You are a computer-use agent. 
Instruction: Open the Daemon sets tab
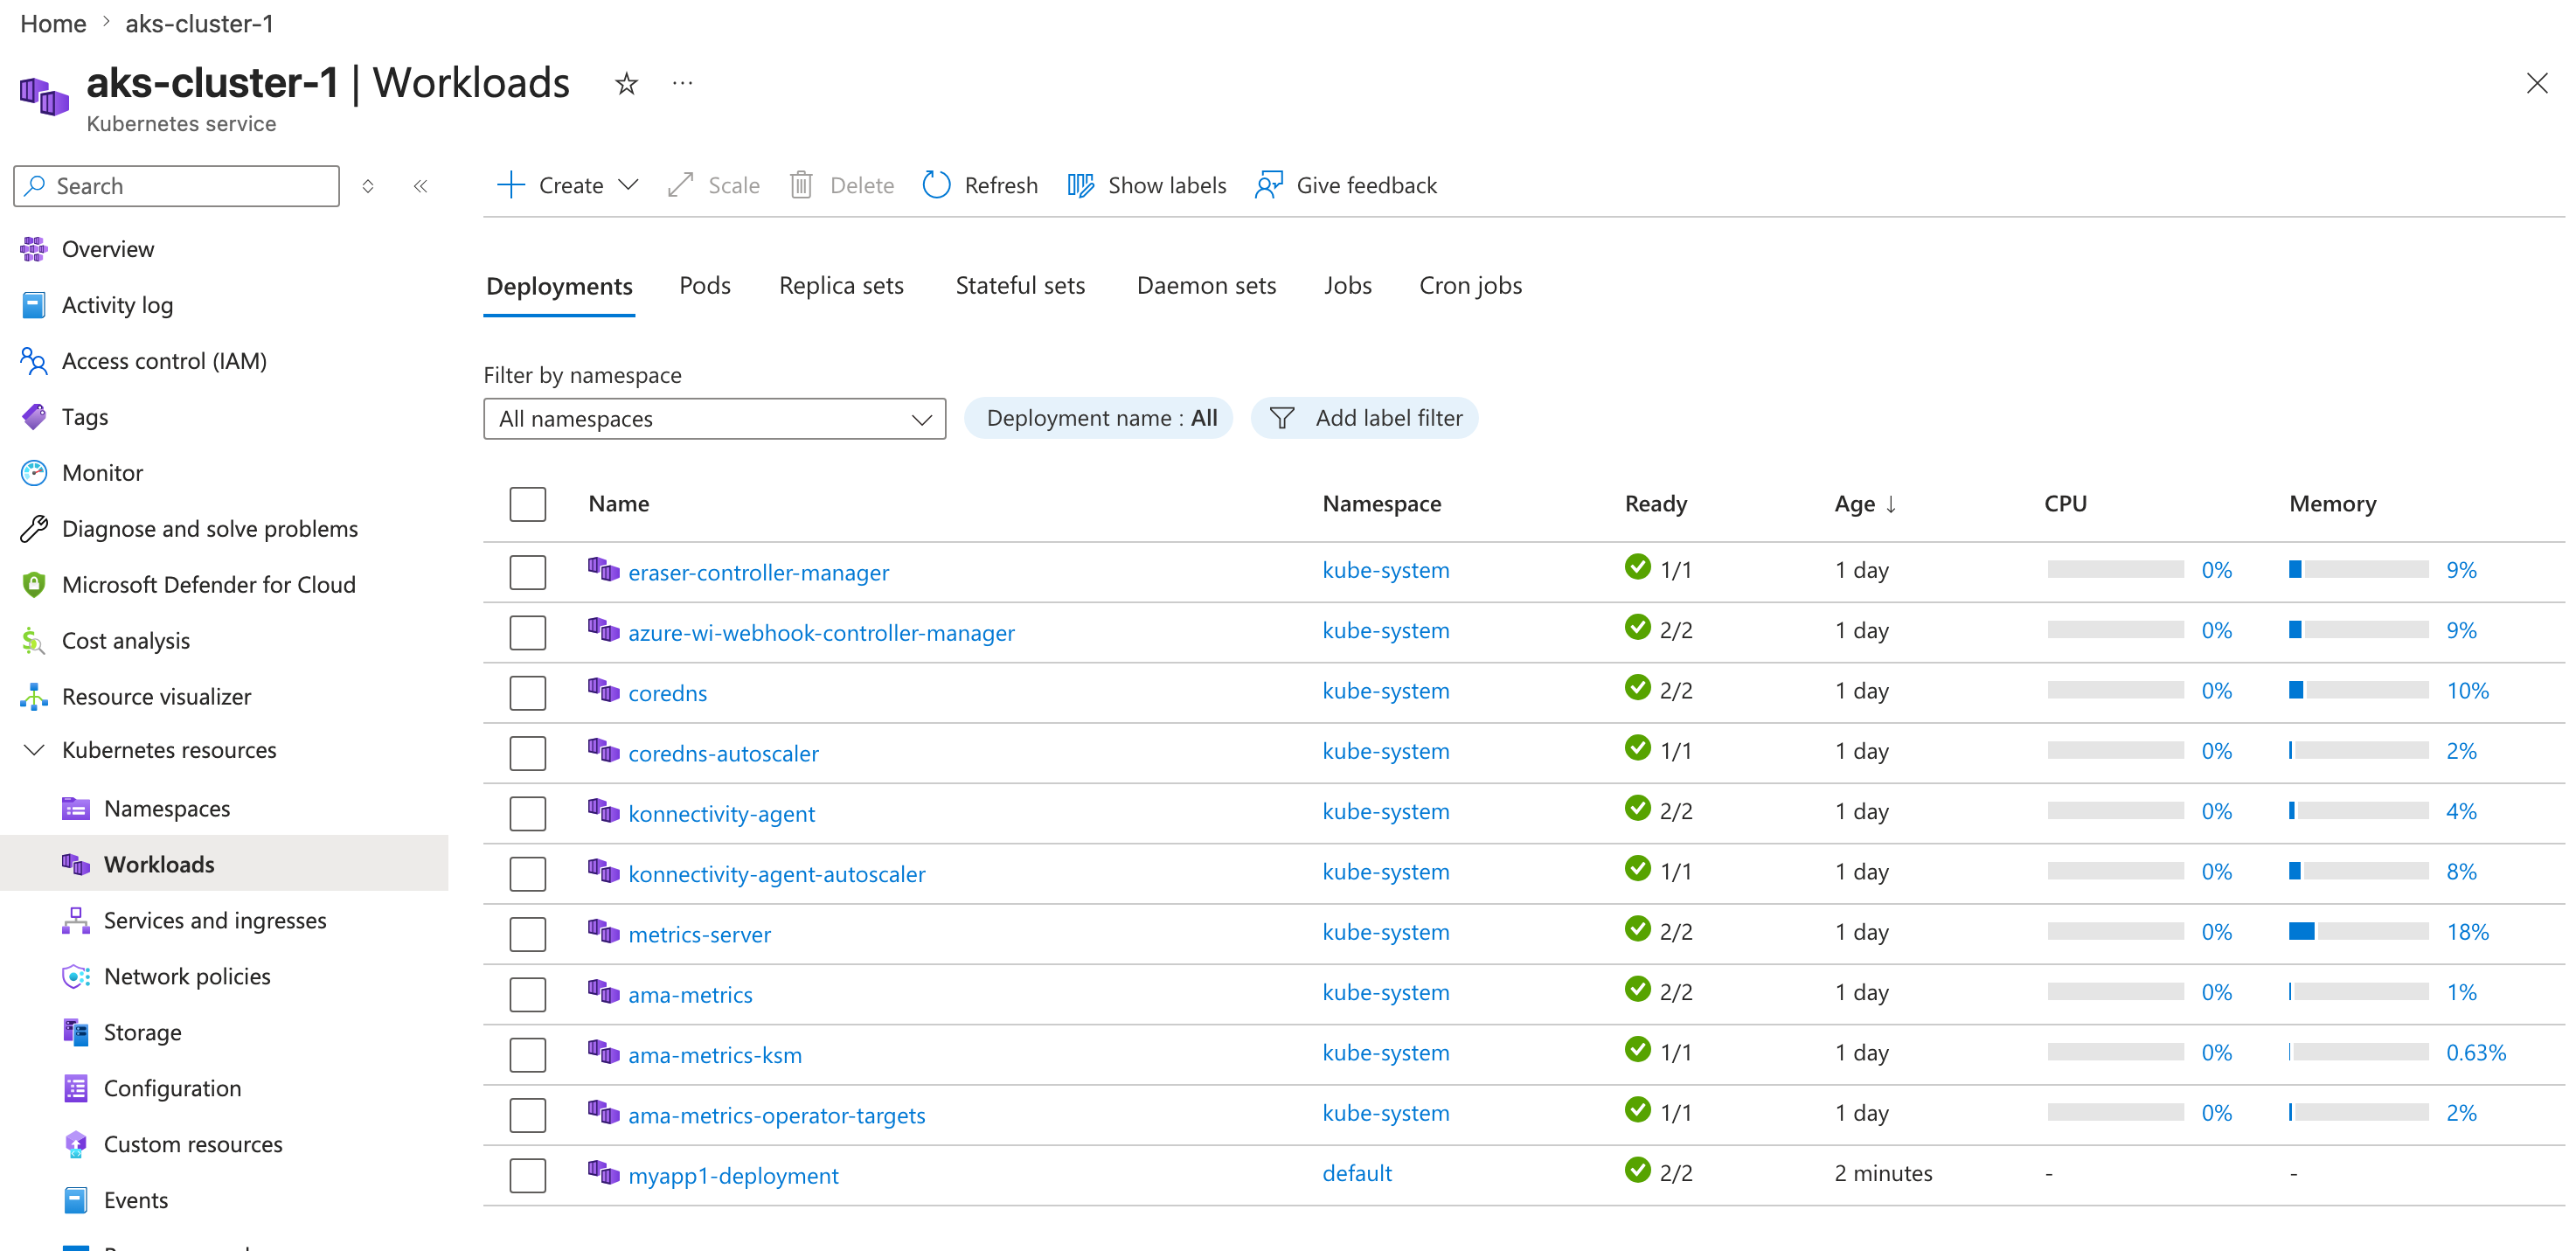1206,286
